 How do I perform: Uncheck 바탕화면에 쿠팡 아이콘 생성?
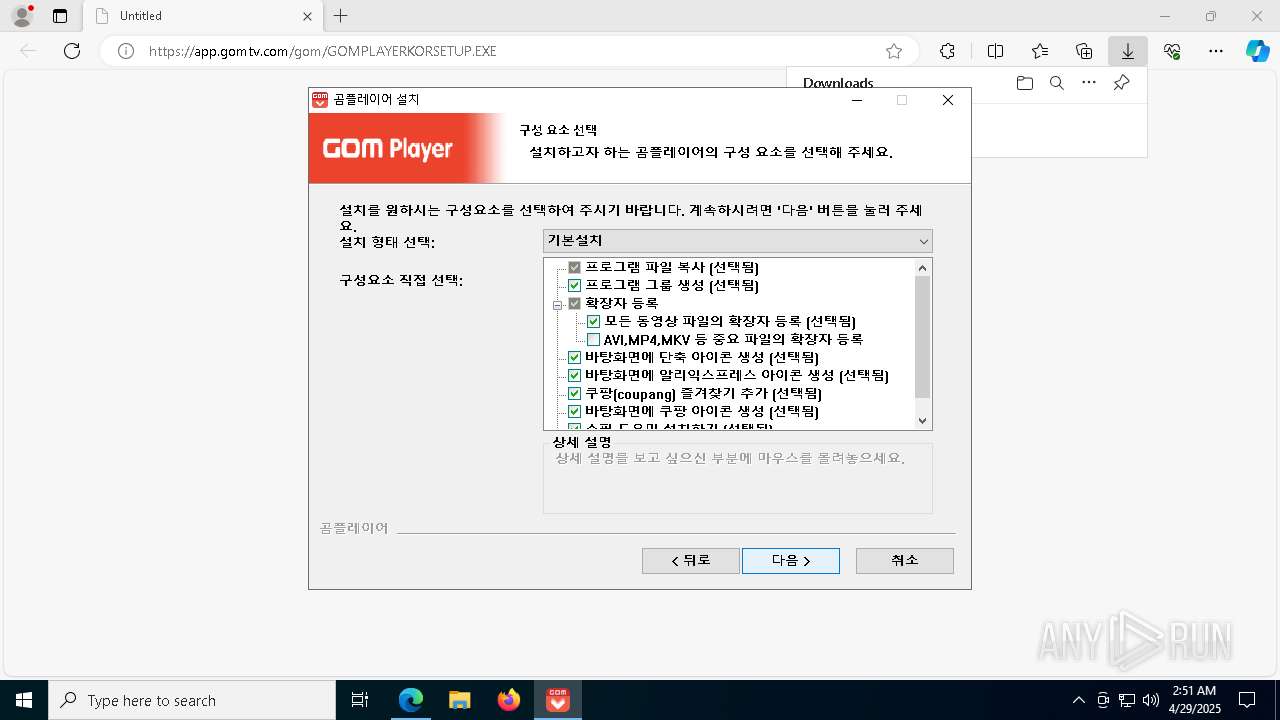(x=574, y=412)
